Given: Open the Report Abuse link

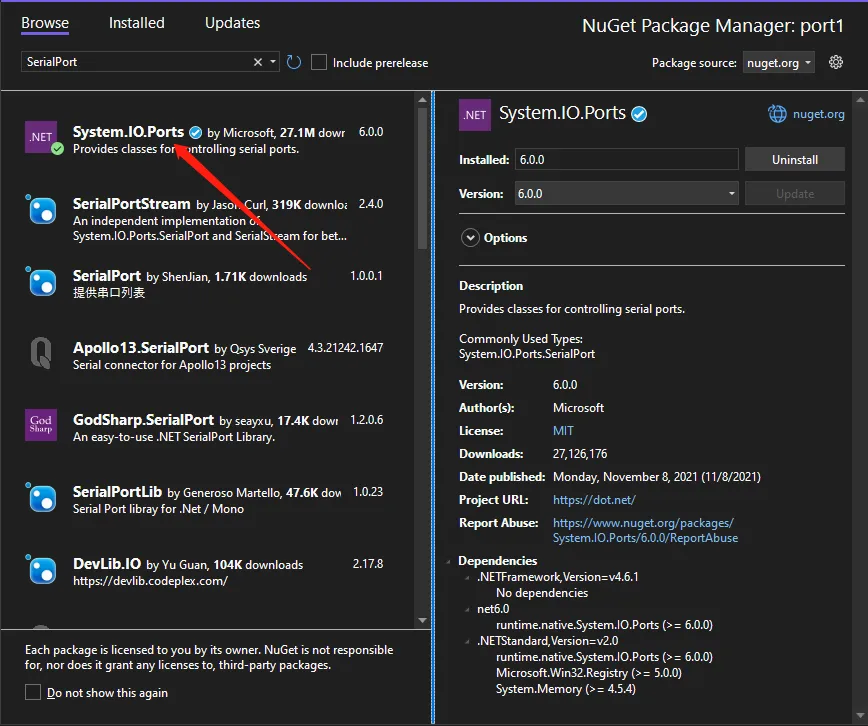Looking at the screenshot, I should 645,531.
